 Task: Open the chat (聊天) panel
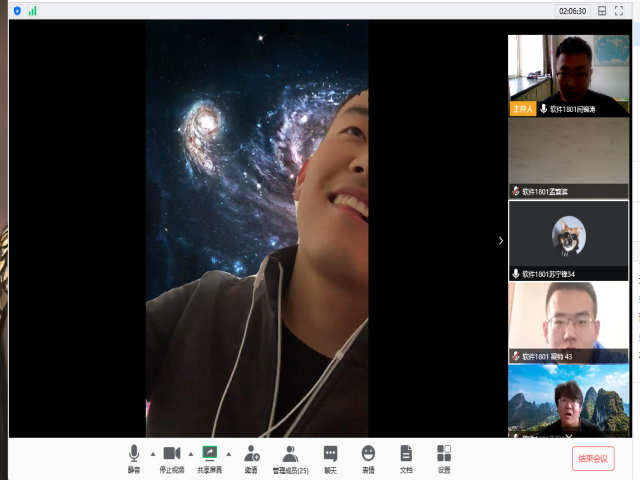tap(330, 457)
